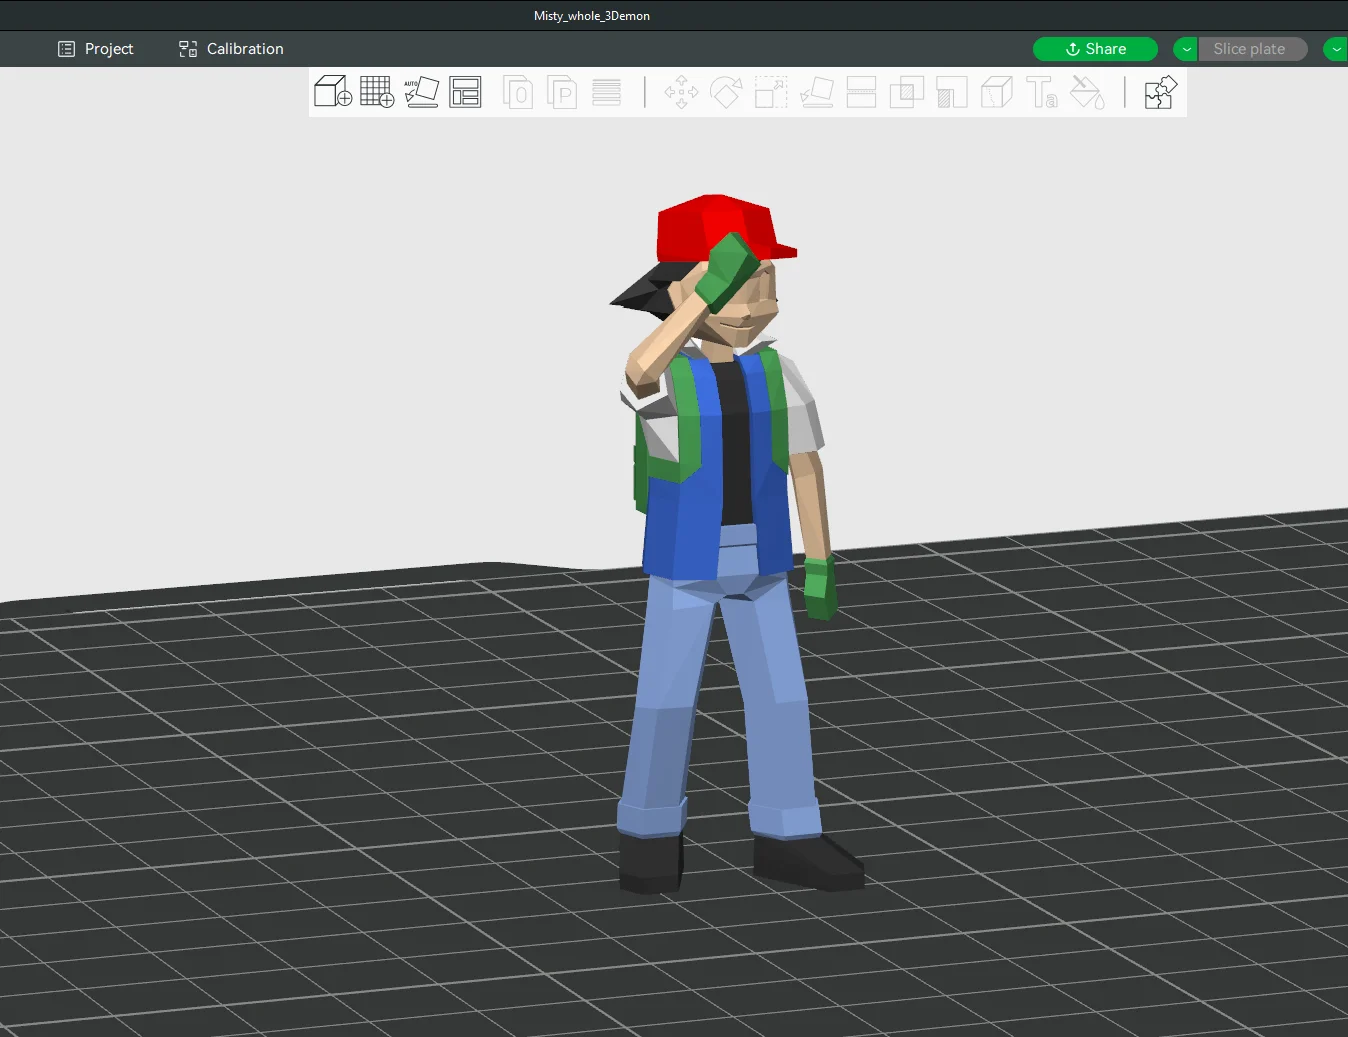Click the Split to objects icon
The width and height of the screenshot is (1348, 1037).
tap(518, 92)
